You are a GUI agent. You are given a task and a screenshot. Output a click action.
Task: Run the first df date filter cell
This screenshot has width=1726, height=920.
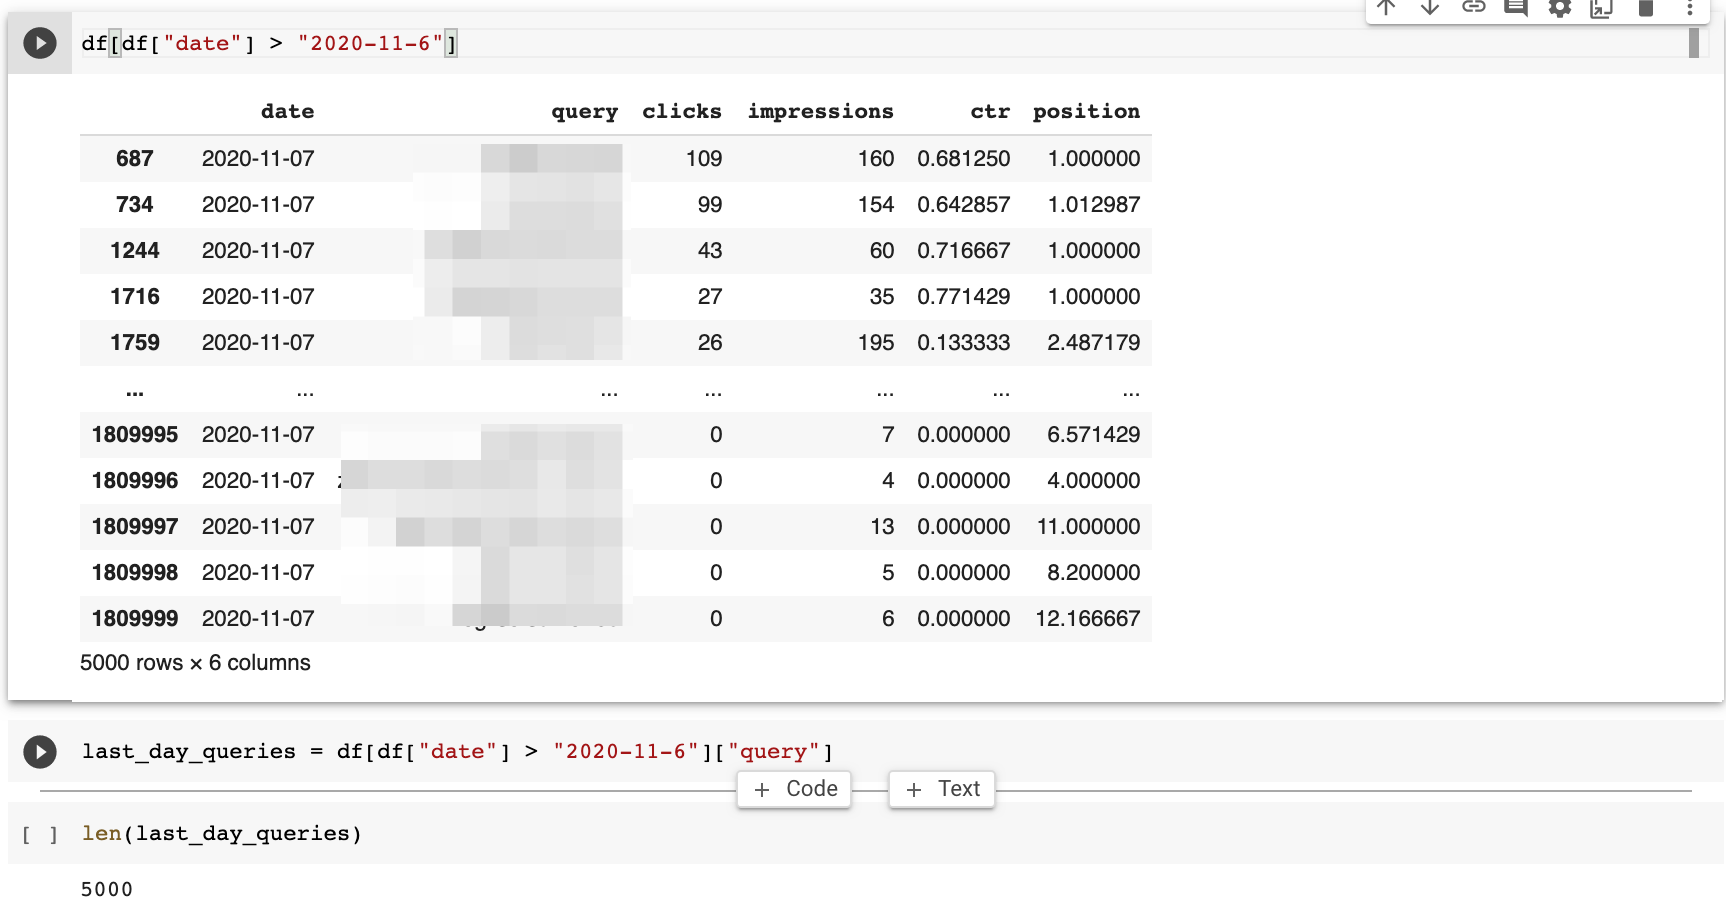(40, 43)
